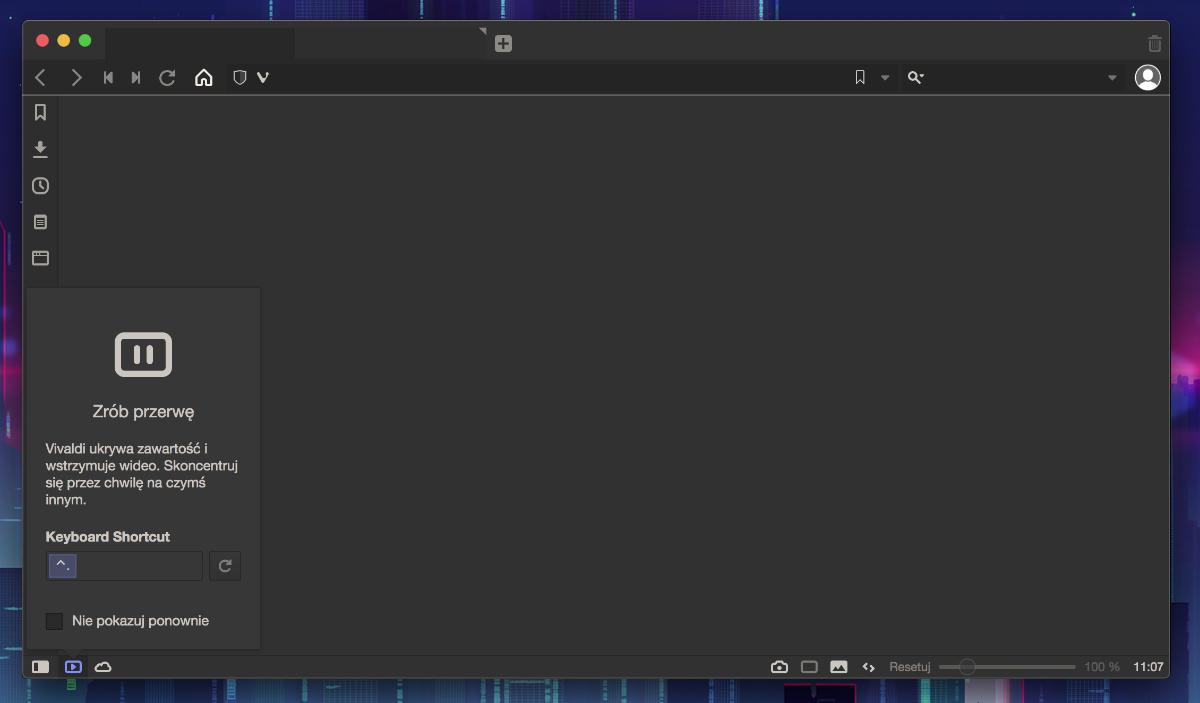Select the open blank tab
This screenshot has height=703, width=1200.
[200, 44]
